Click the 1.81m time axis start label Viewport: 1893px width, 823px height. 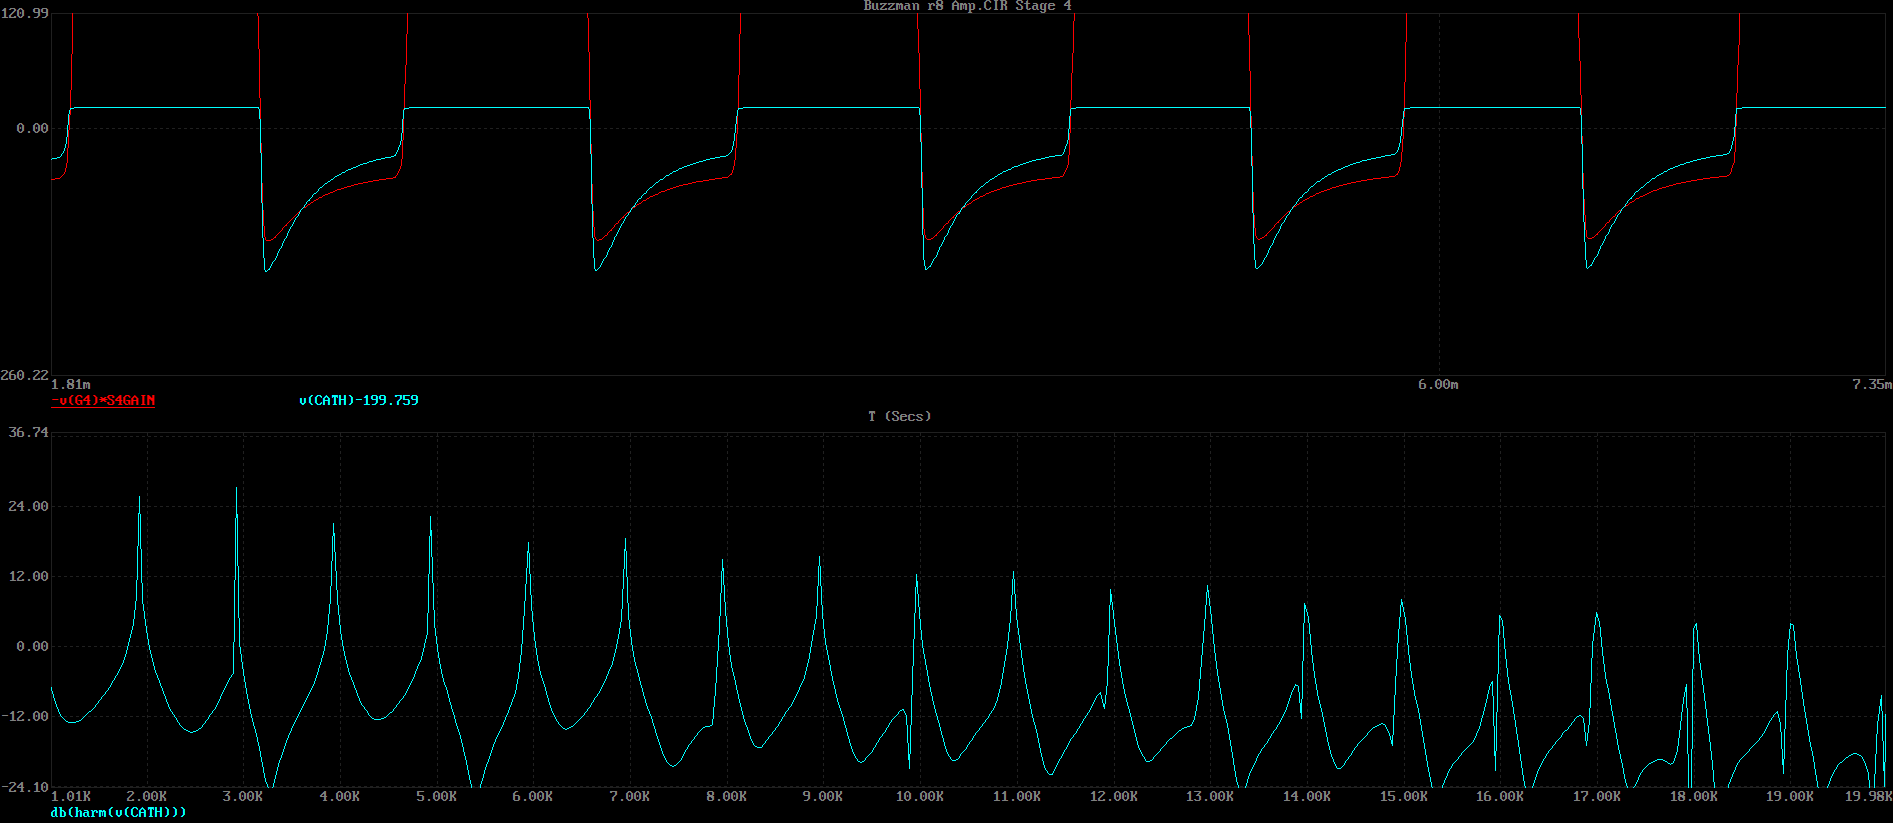(71, 384)
